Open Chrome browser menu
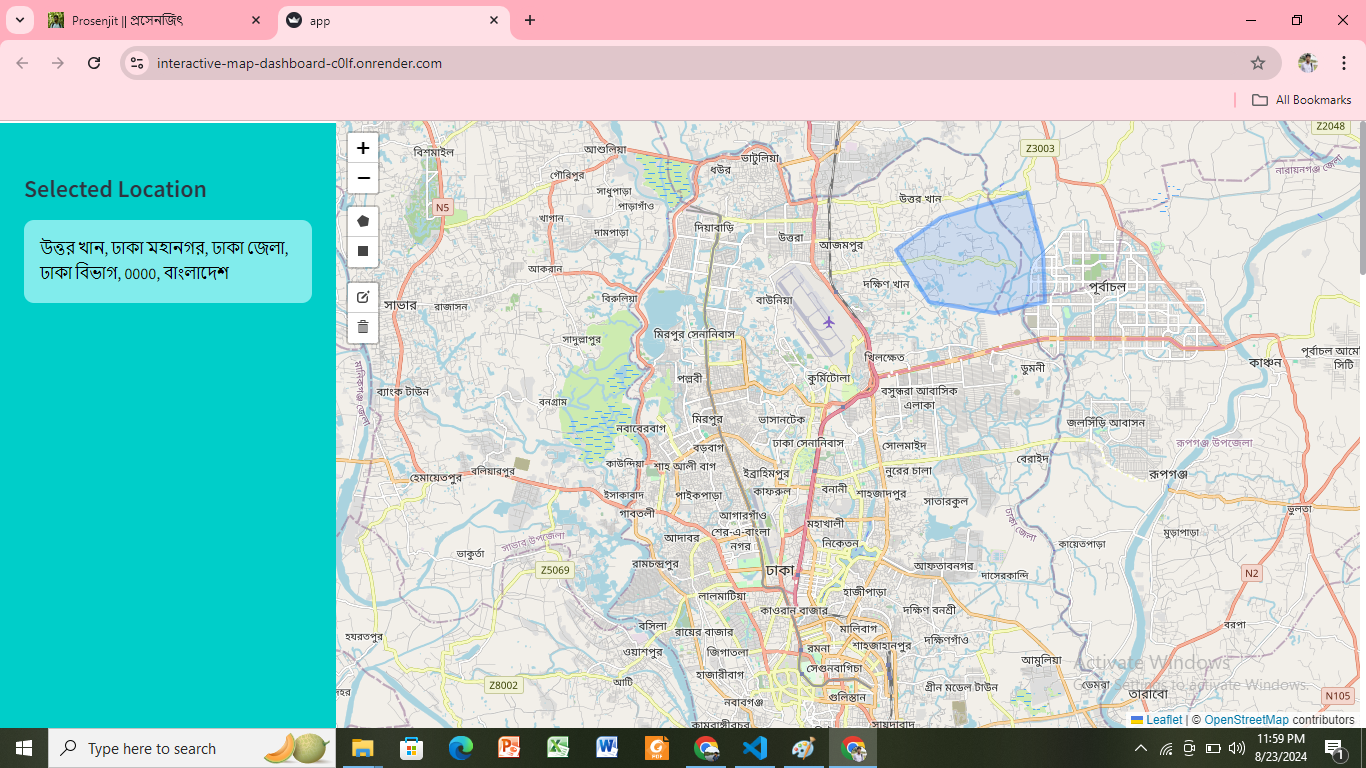This screenshot has width=1366, height=768. point(1343,63)
